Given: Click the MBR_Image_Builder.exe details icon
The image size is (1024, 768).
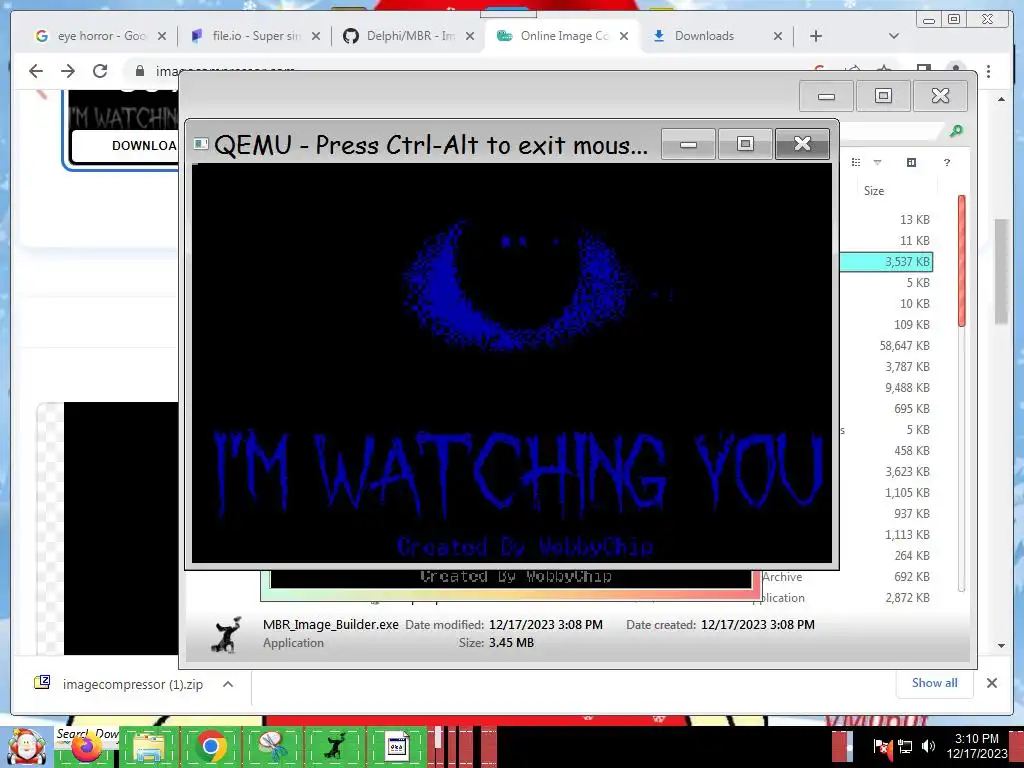Looking at the screenshot, I should [x=227, y=635].
